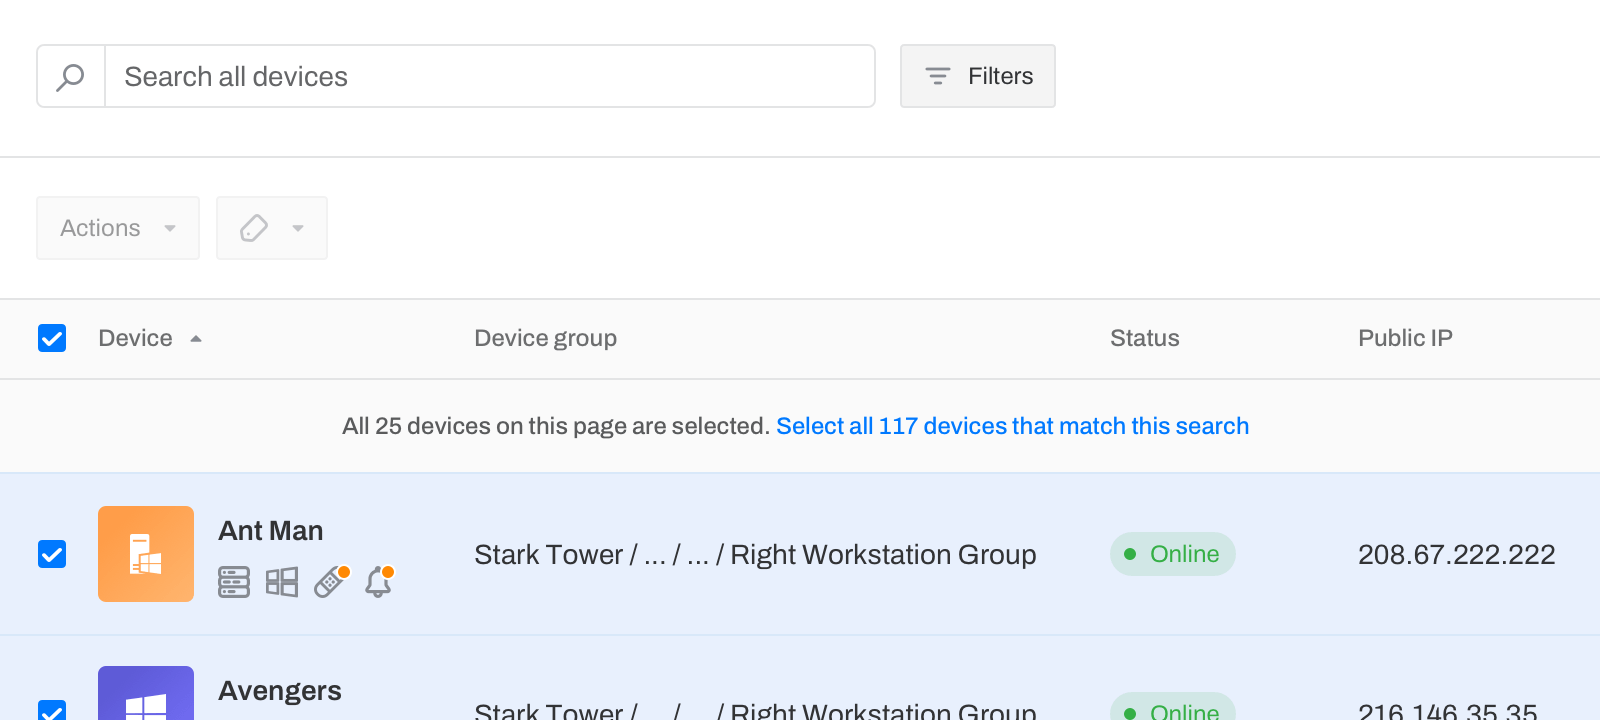Image resolution: width=1600 pixels, height=720 pixels.
Task: Open the Avengers device name
Action: click(280, 691)
